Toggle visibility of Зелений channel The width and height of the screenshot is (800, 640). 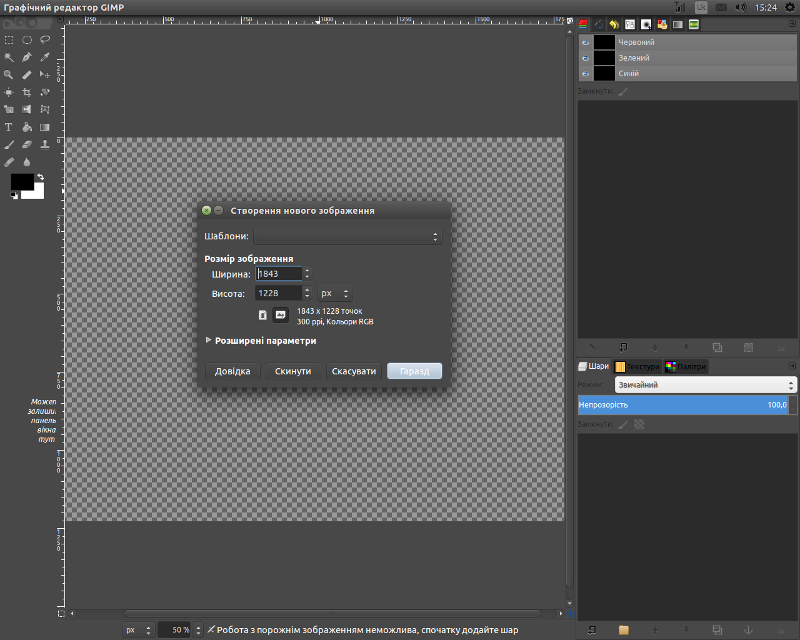click(585, 58)
